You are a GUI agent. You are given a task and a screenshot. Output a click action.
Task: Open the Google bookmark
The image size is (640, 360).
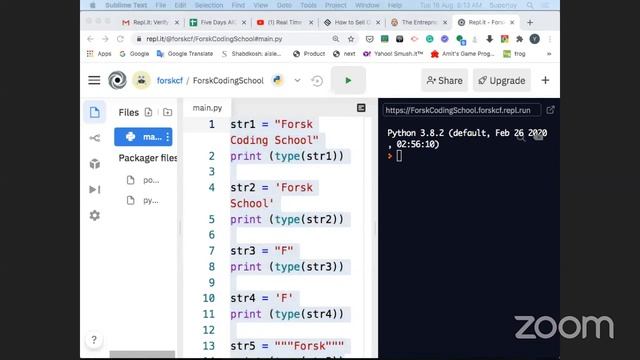134,54
